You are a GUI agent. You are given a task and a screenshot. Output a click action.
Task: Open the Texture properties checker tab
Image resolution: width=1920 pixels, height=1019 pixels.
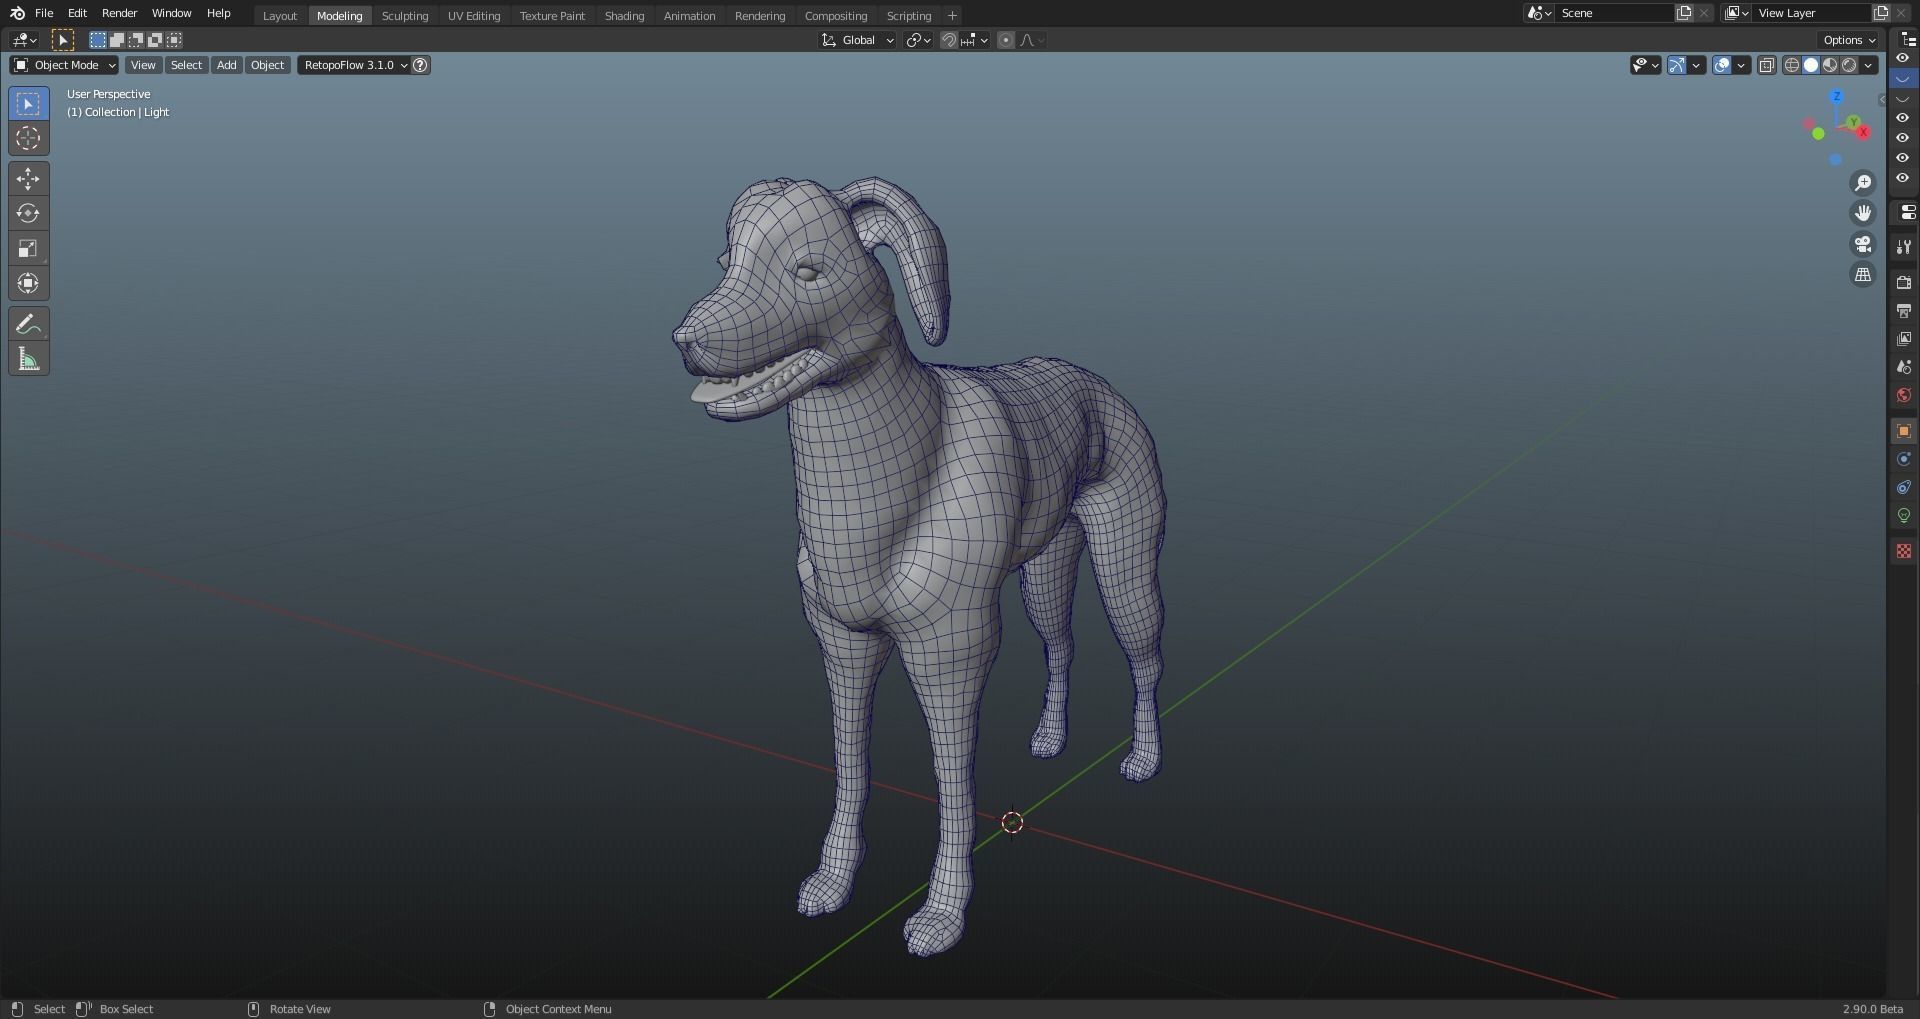tap(1904, 551)
